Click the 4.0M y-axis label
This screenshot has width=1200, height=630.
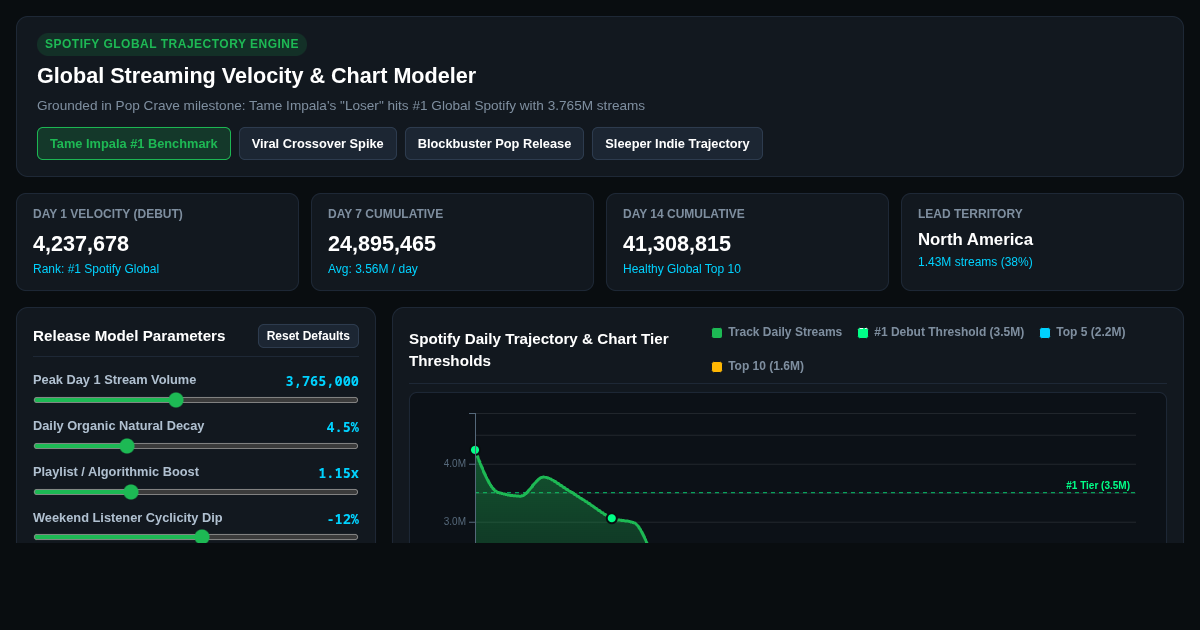455,464
